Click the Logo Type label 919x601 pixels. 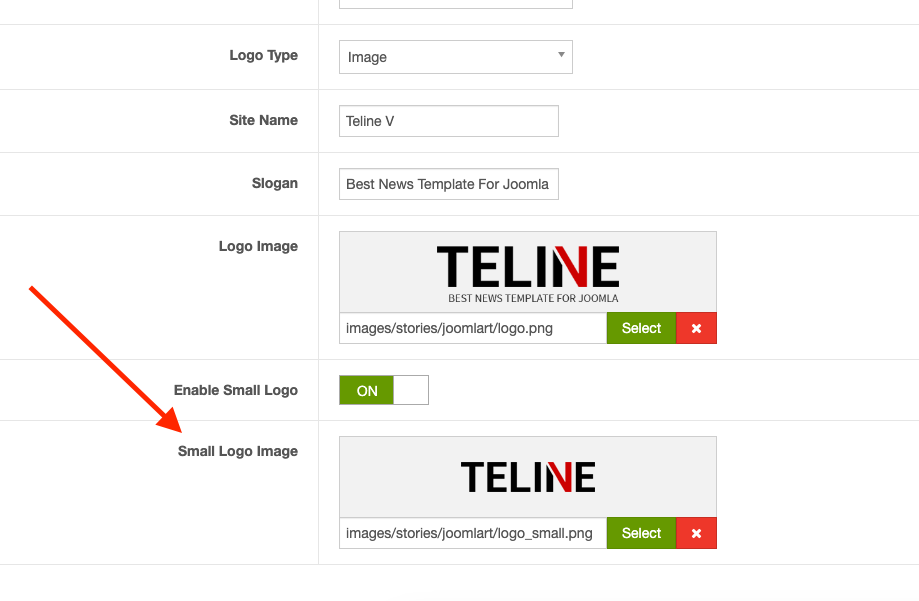[x=263, y=56]
